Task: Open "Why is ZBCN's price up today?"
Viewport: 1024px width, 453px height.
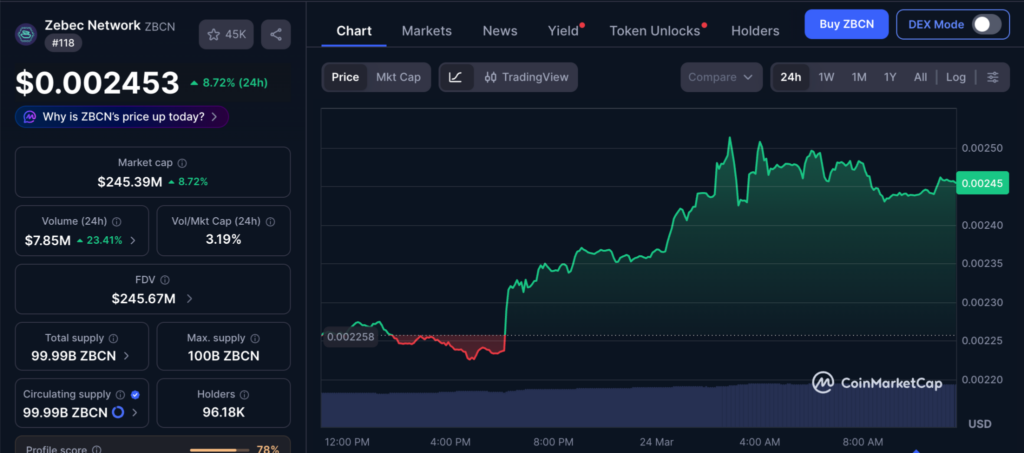Action: (x=122, y=117)
